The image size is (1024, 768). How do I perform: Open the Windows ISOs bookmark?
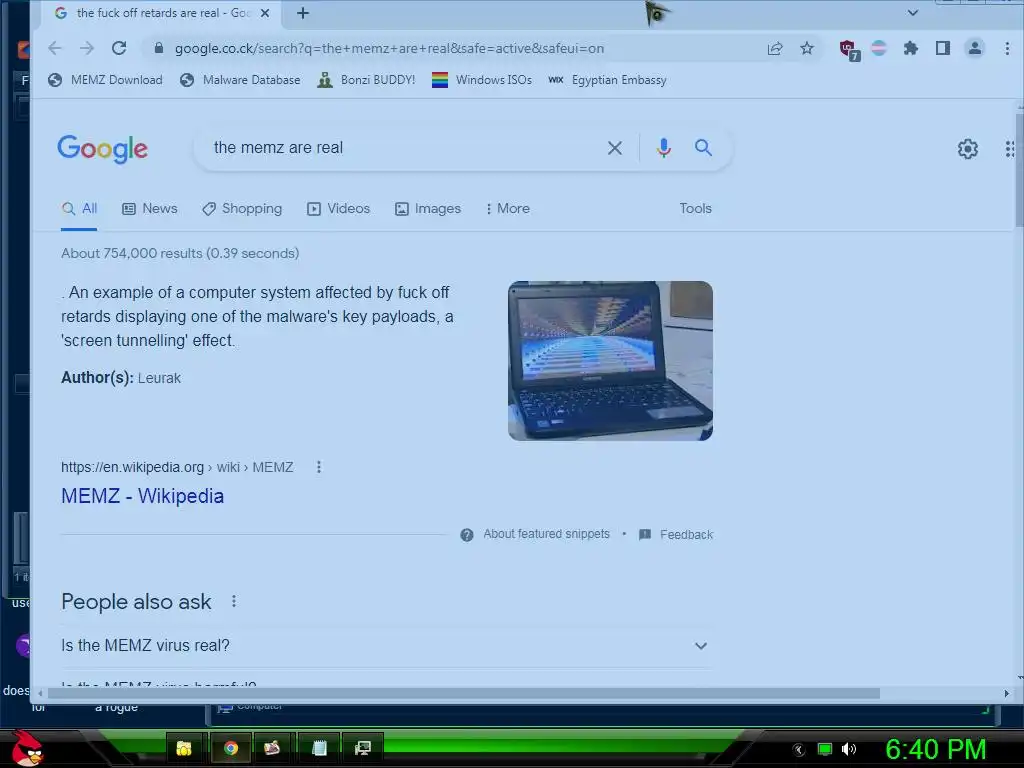click(x=482, y=80)
